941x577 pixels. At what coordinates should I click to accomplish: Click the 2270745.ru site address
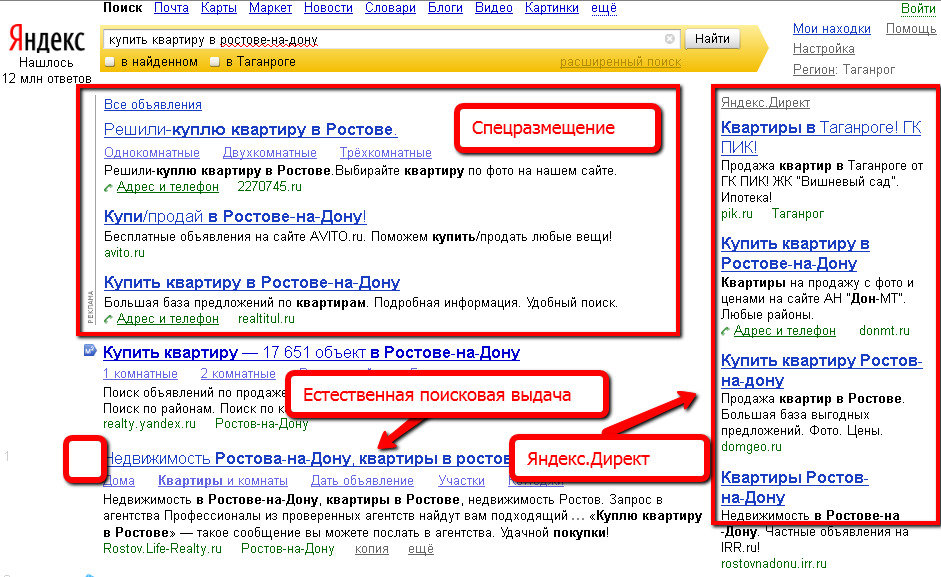tap(269, 187)
